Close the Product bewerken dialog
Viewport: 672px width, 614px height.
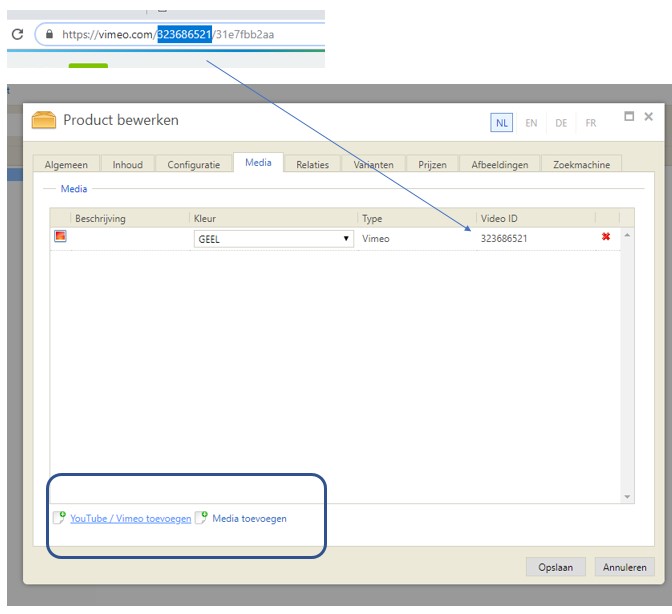coord(648,116)
